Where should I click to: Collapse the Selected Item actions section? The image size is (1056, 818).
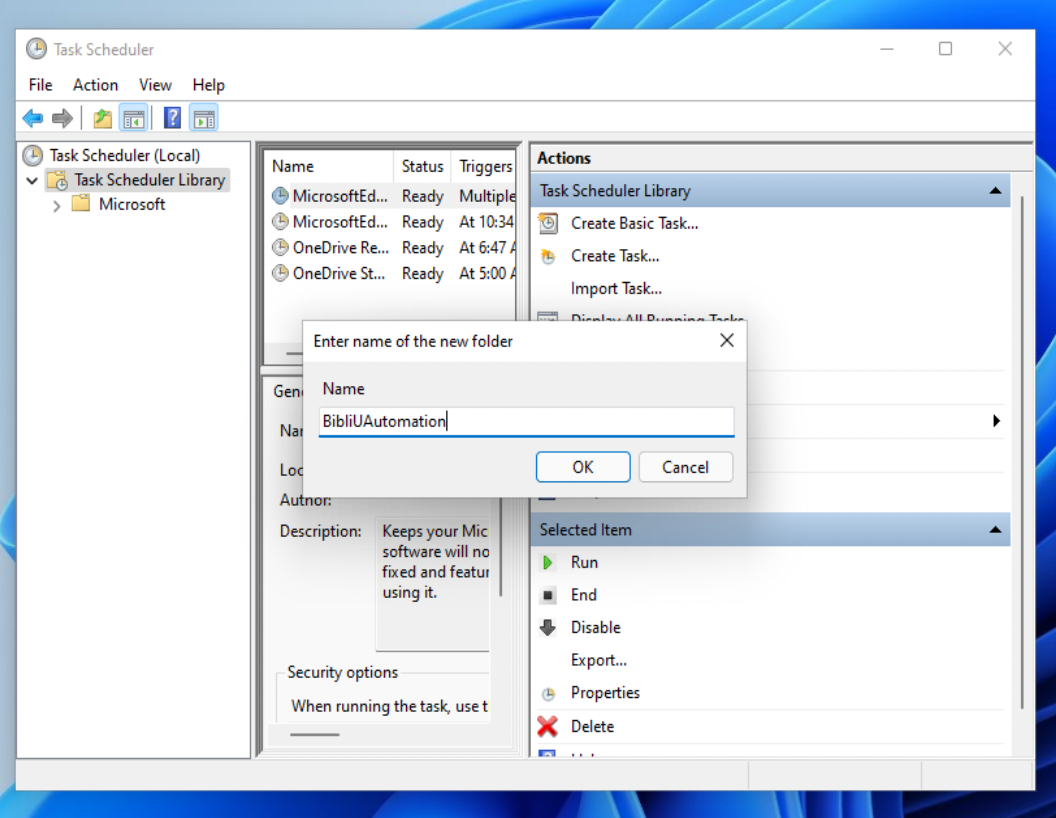tap(995, 530)
